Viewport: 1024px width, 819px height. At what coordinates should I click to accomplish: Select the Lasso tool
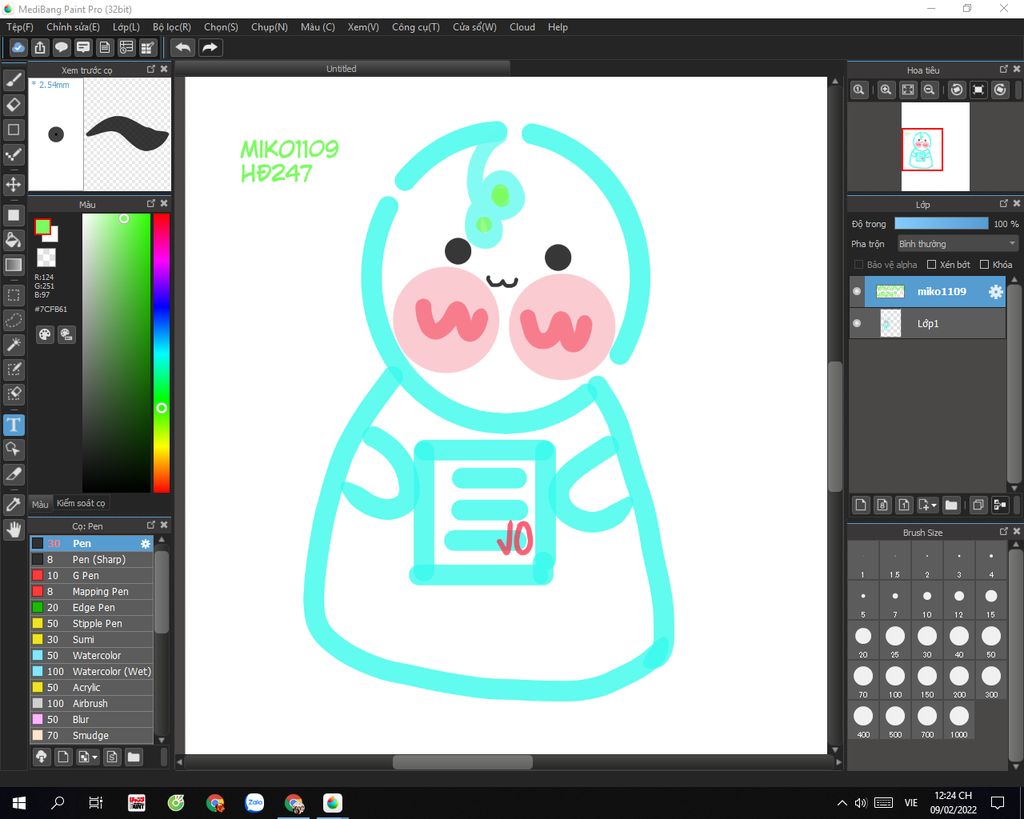14,320
